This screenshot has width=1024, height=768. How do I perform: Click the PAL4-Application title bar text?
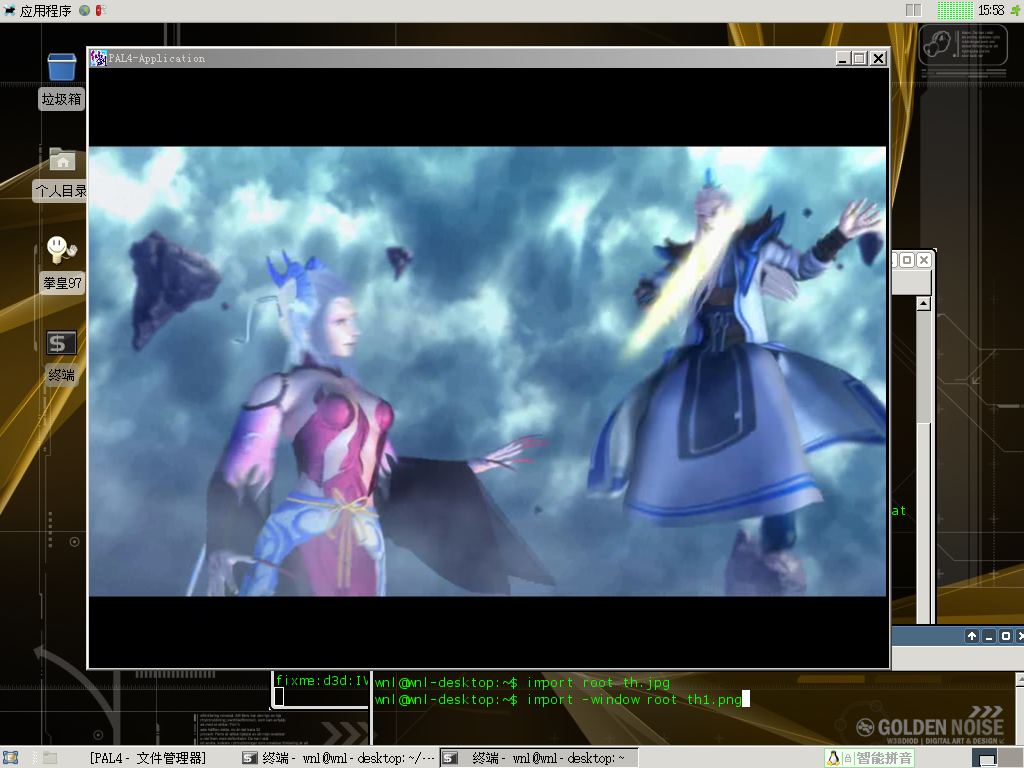click(x=157, y=58)
